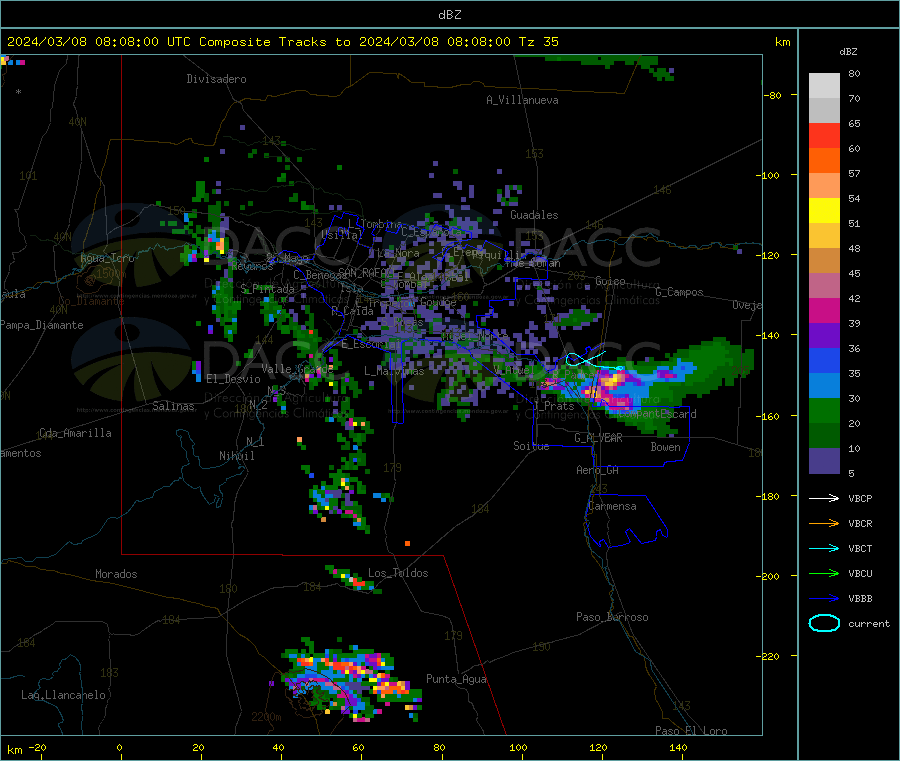Click the 'VBCT' legend label

pos(860,549)
